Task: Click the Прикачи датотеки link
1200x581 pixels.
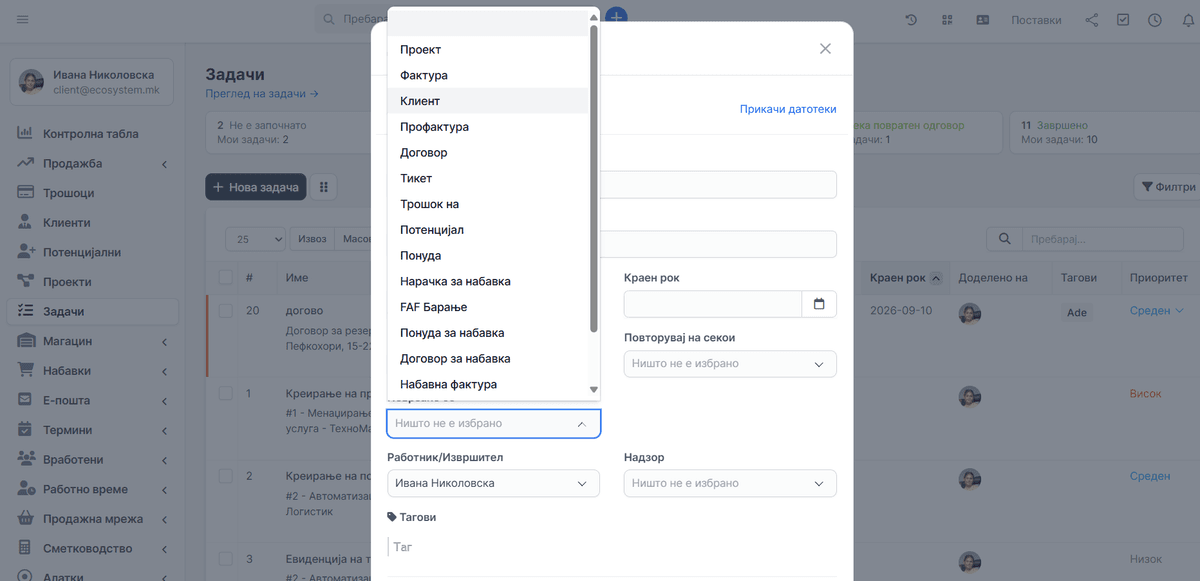Action: (x=788, y=109)
